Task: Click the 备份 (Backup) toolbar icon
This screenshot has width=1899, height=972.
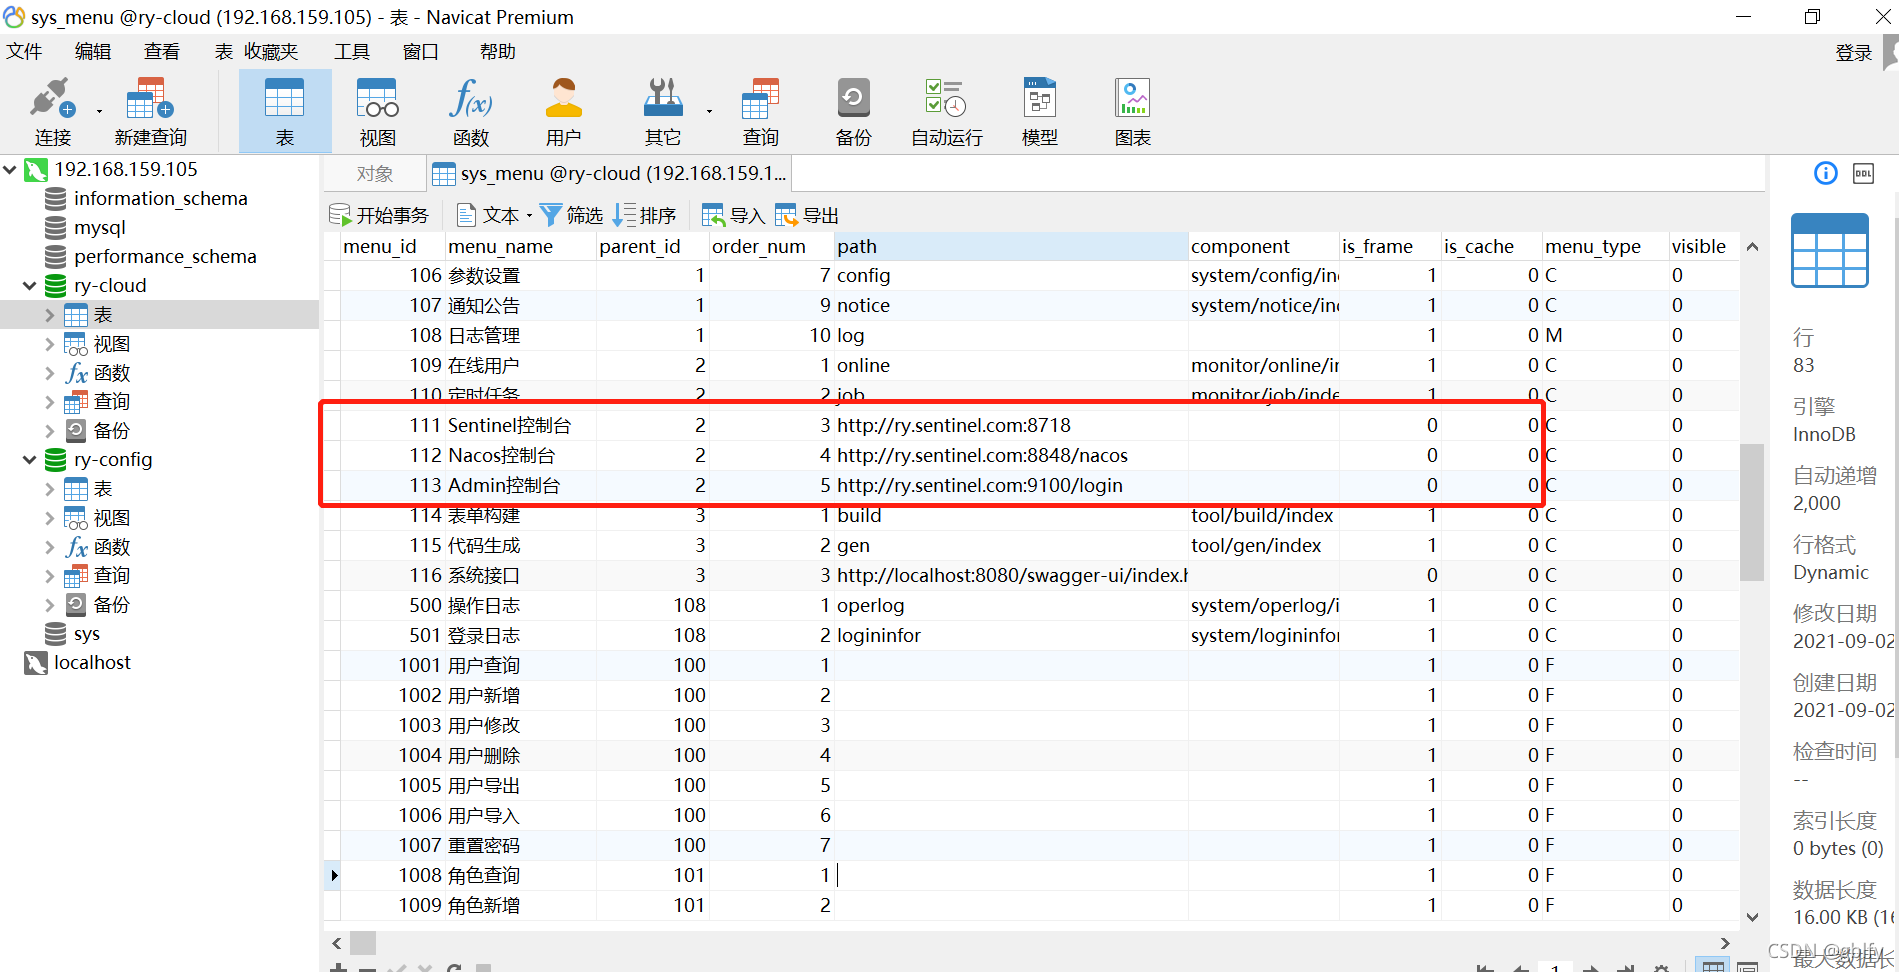Action: pos(853,111)
